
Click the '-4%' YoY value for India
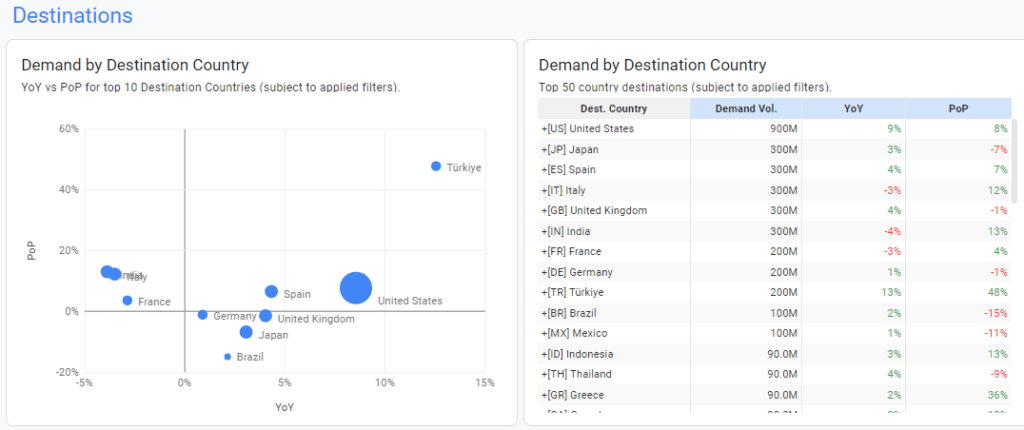893,231
